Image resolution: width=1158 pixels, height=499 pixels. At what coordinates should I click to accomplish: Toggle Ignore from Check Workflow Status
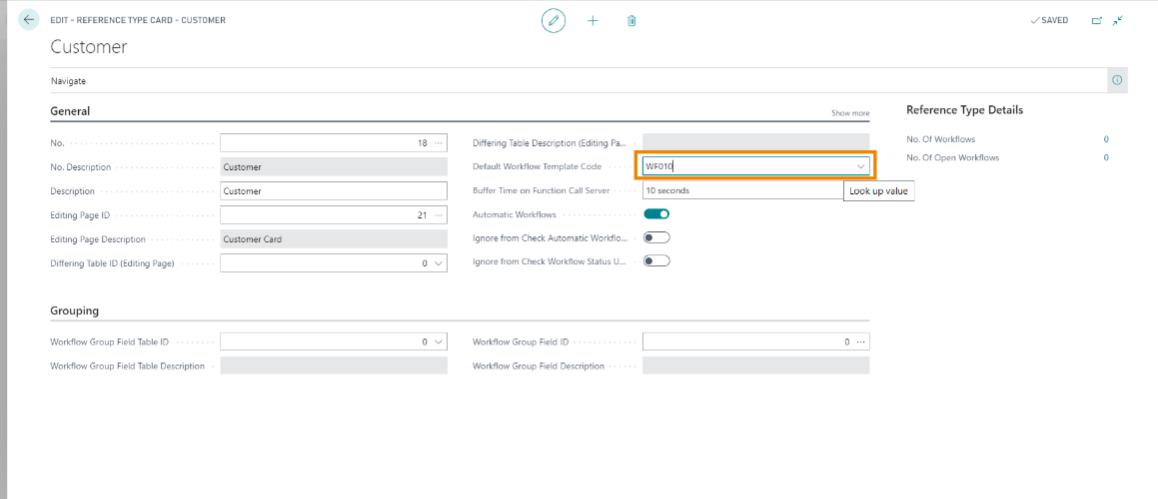pyautogui.click(x=656, y=261)
